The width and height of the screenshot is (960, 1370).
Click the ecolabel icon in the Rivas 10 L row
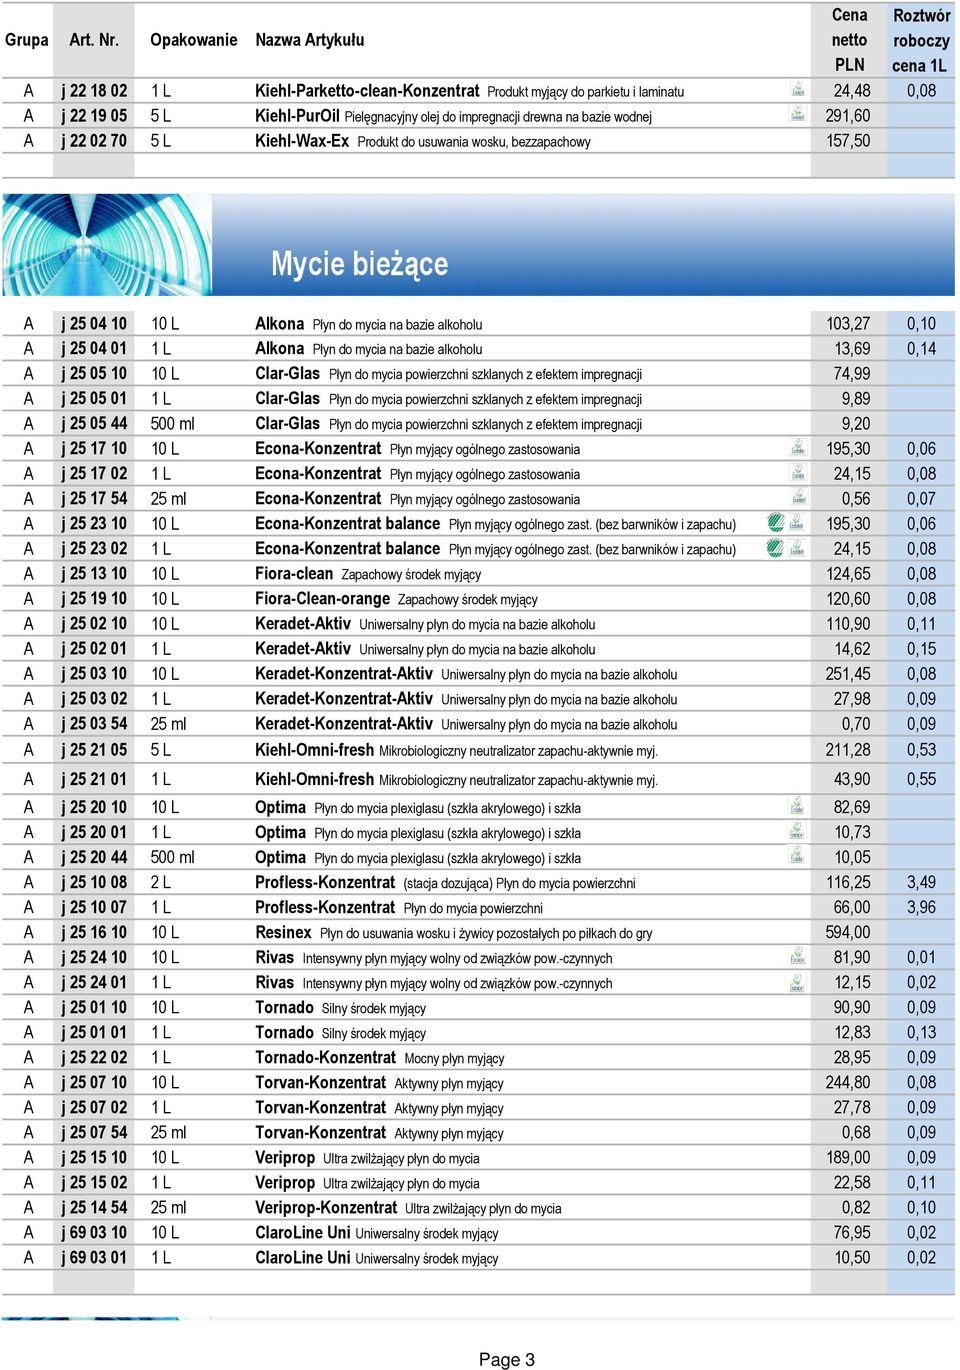pyautogui.click(x=797, y=956)
